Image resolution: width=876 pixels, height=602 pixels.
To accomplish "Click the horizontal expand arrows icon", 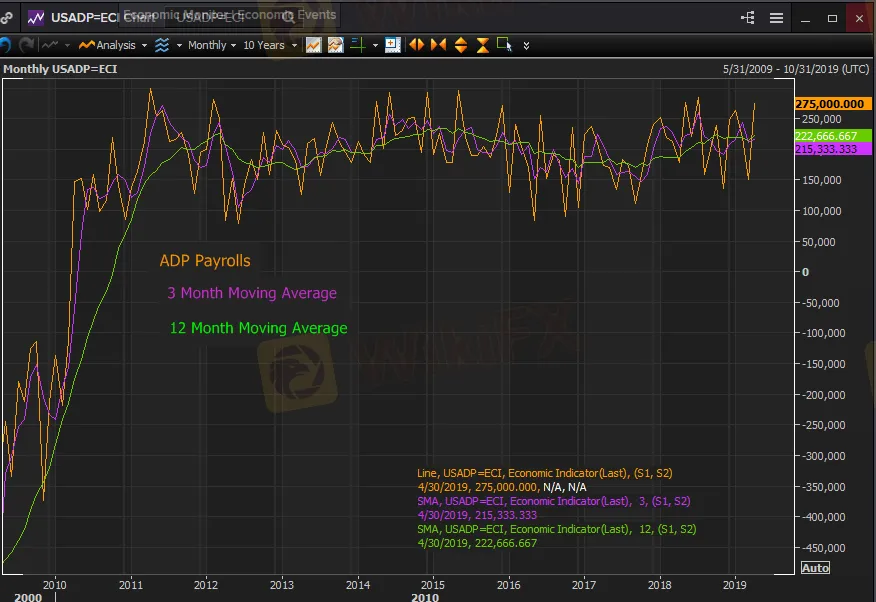I will point(415,45).
